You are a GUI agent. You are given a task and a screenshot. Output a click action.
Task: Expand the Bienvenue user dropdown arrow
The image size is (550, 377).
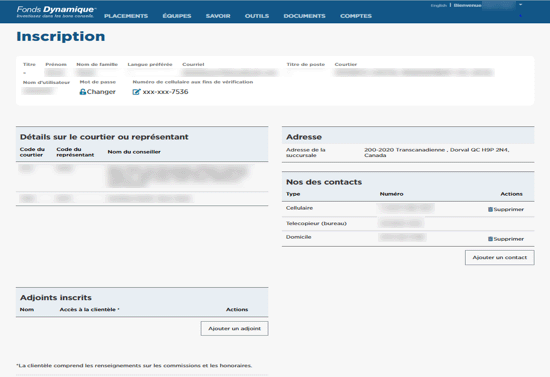coord(521,5)
